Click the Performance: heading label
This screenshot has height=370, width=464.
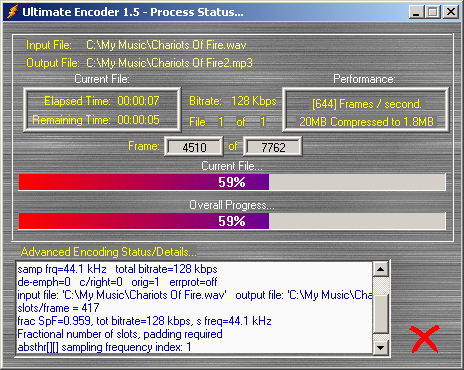(x=364, y=79)
